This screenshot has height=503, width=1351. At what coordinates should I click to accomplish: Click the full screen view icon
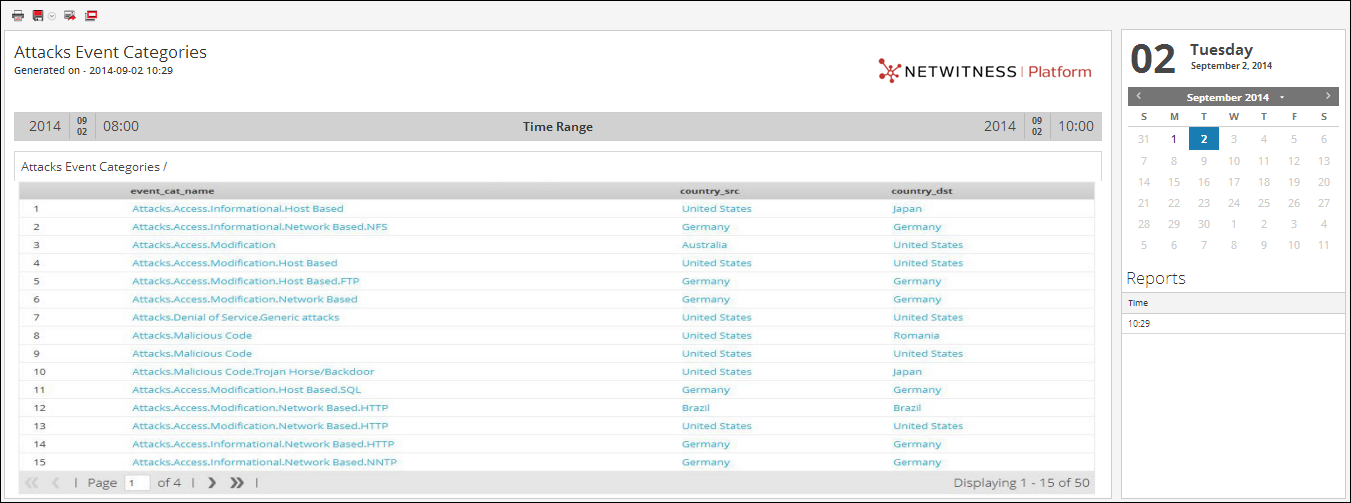tap(91, 15)
